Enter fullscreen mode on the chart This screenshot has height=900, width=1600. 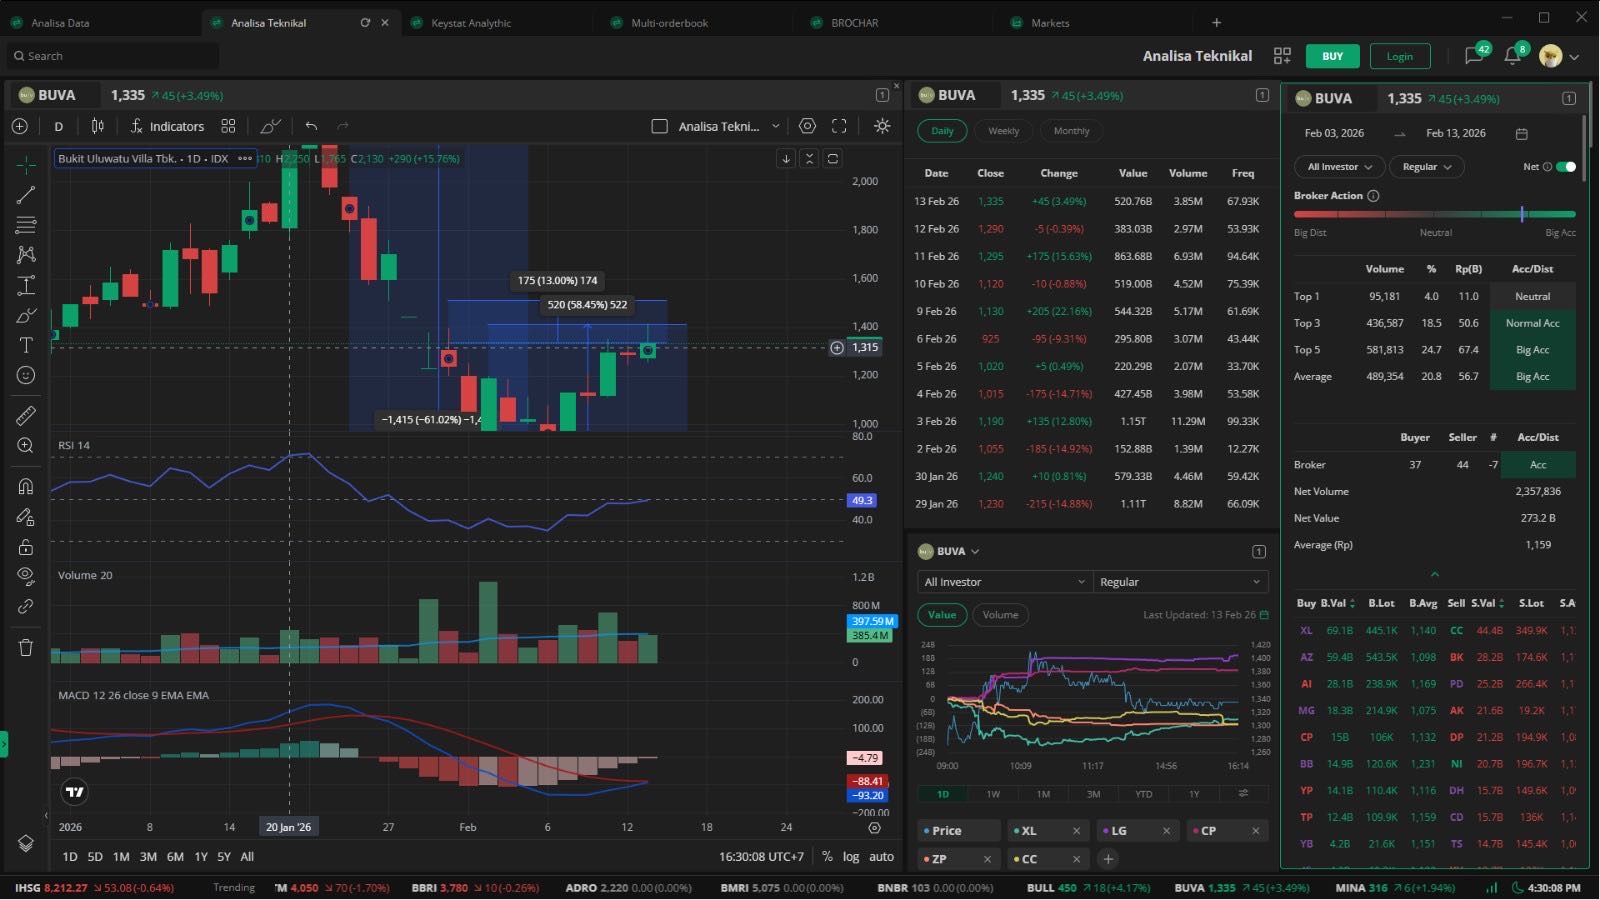pos(839,126)
